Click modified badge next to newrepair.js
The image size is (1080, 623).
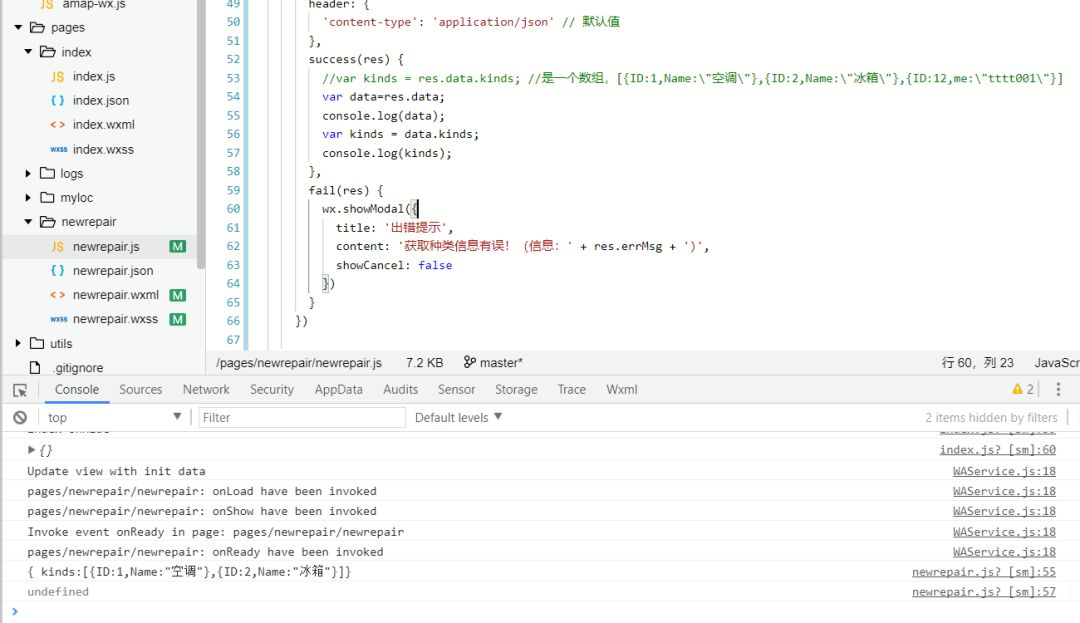(x=178, y=246)
